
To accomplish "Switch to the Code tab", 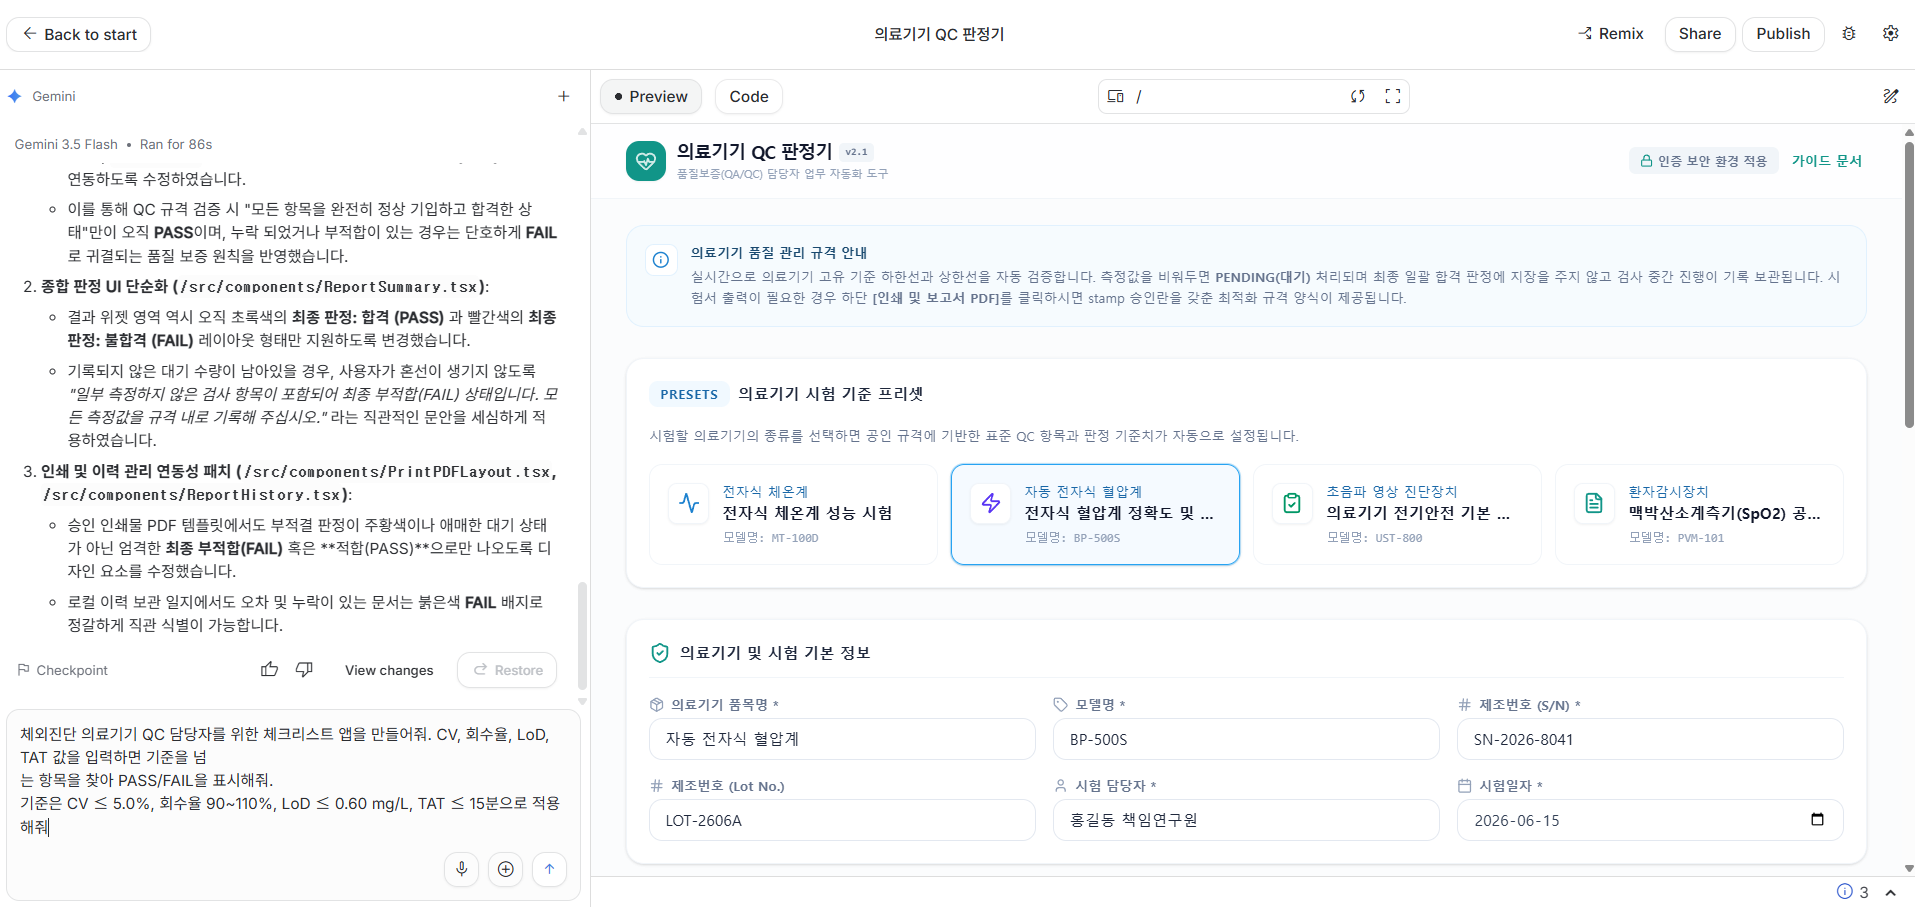I will tap(749, 97).
